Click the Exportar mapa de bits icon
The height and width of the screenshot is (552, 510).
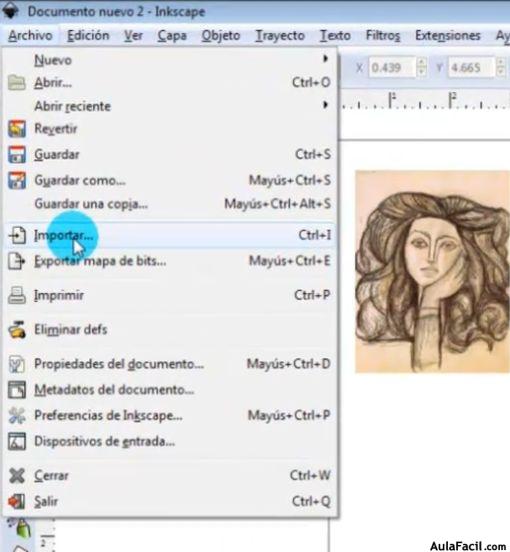click(17, 261)
